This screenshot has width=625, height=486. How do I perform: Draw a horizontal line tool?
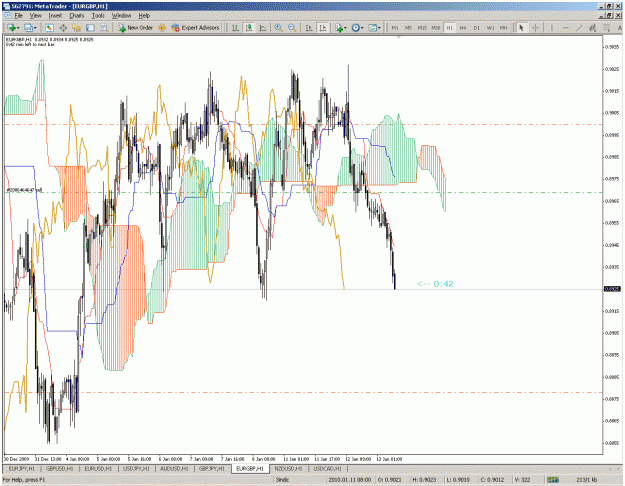[565, 28]
